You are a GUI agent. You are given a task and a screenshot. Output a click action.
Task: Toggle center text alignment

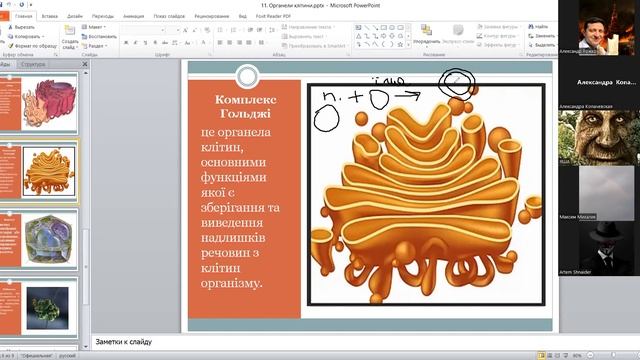(229, 42)
